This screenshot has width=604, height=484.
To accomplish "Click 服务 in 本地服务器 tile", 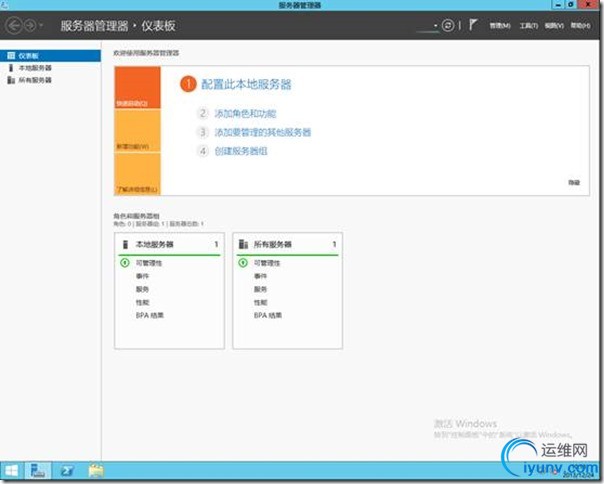I will [142, 289].
